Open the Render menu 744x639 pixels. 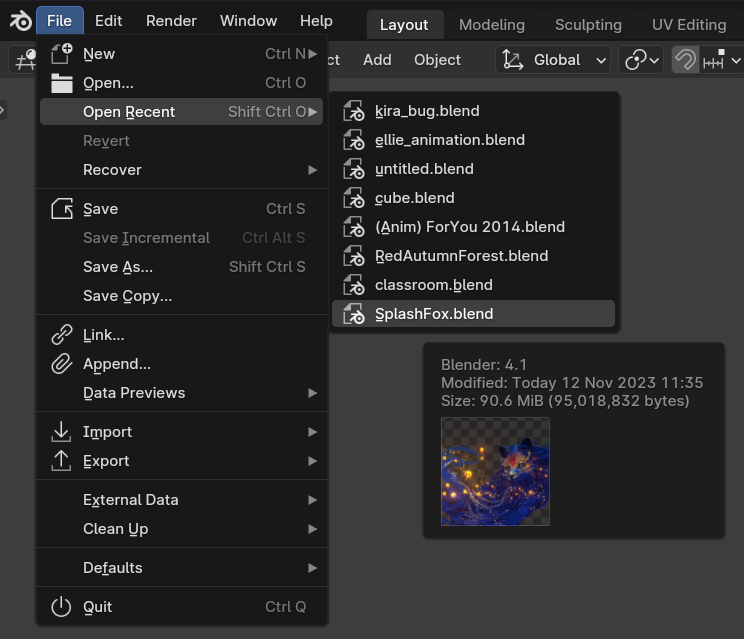171,21
